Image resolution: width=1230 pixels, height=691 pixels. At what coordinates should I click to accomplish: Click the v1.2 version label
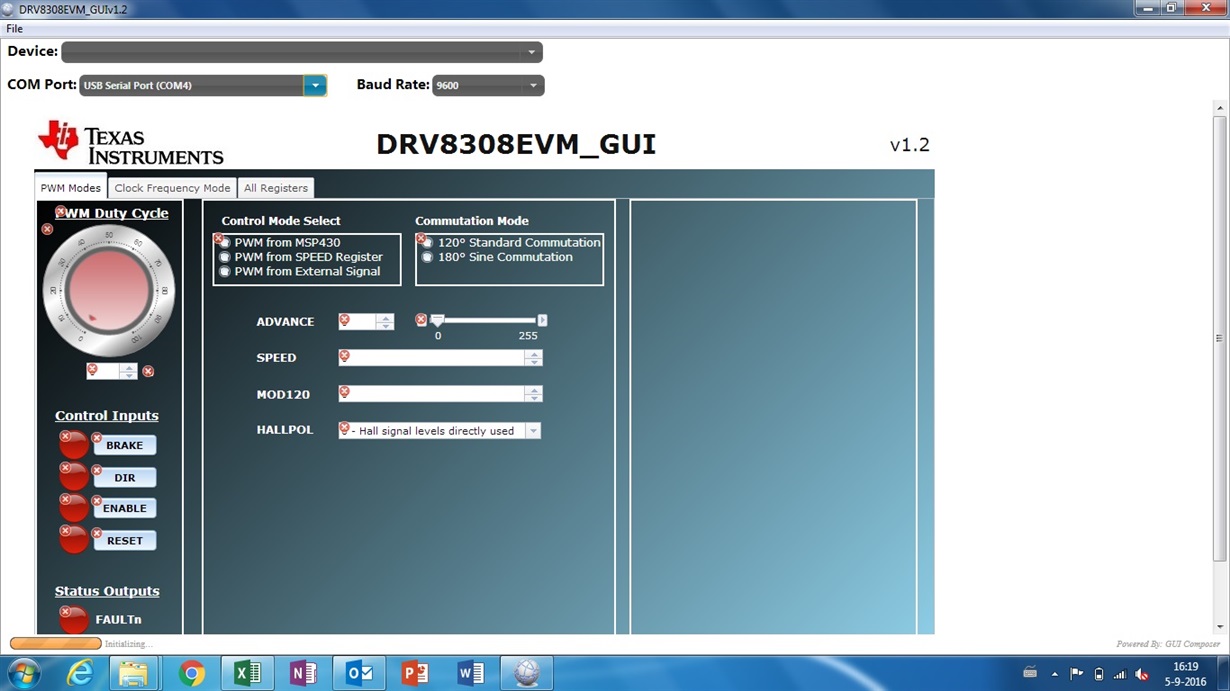(910, 145)
